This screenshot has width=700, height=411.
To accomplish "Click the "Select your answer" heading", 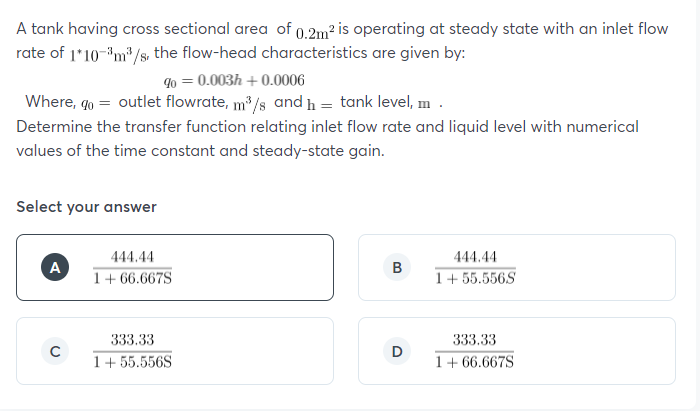I will pos(86,207).
